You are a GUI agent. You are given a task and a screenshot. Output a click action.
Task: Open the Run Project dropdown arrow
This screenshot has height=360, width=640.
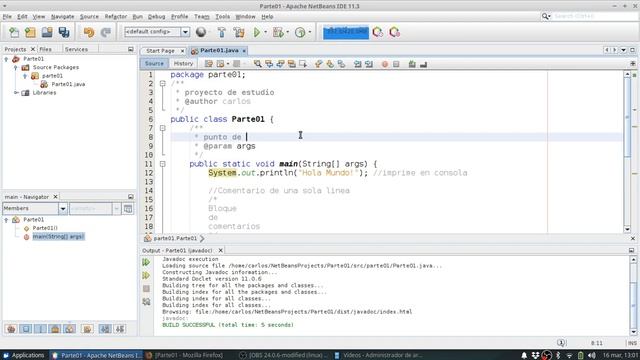click(265, 32)
